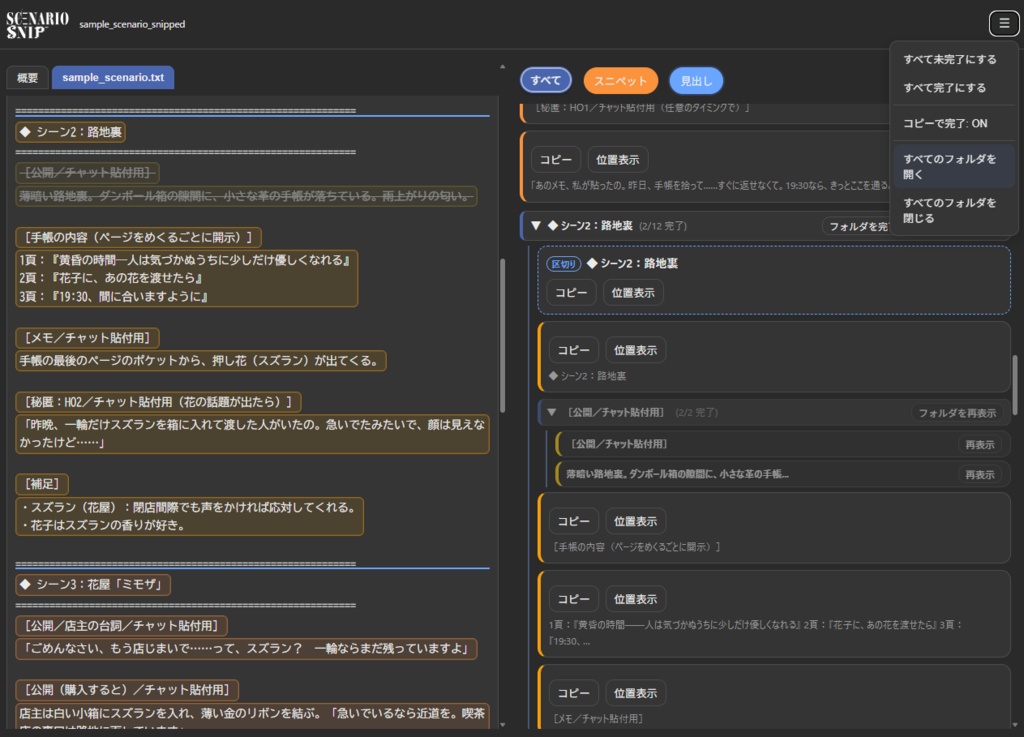This screenshot has height=737, width=1024.
Task: Click ◆シーン3：花屋「ミモザ」 heading
Action: click(x=93, y=584)
